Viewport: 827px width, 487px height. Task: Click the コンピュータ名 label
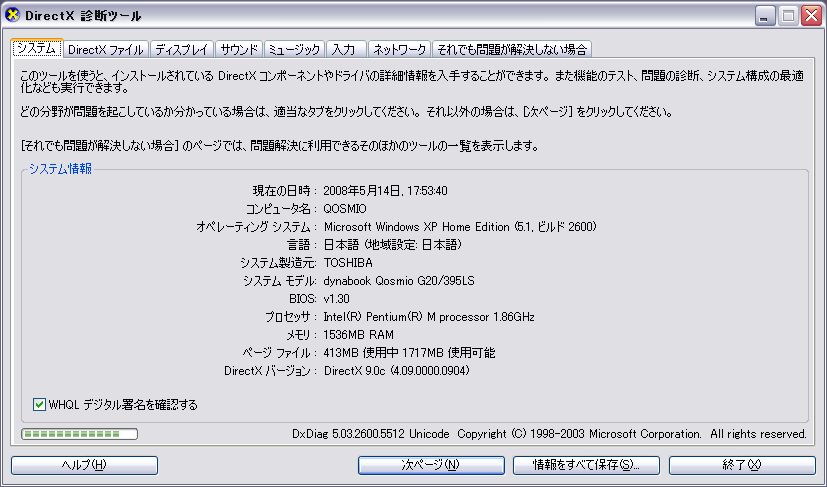pos(282,209)
